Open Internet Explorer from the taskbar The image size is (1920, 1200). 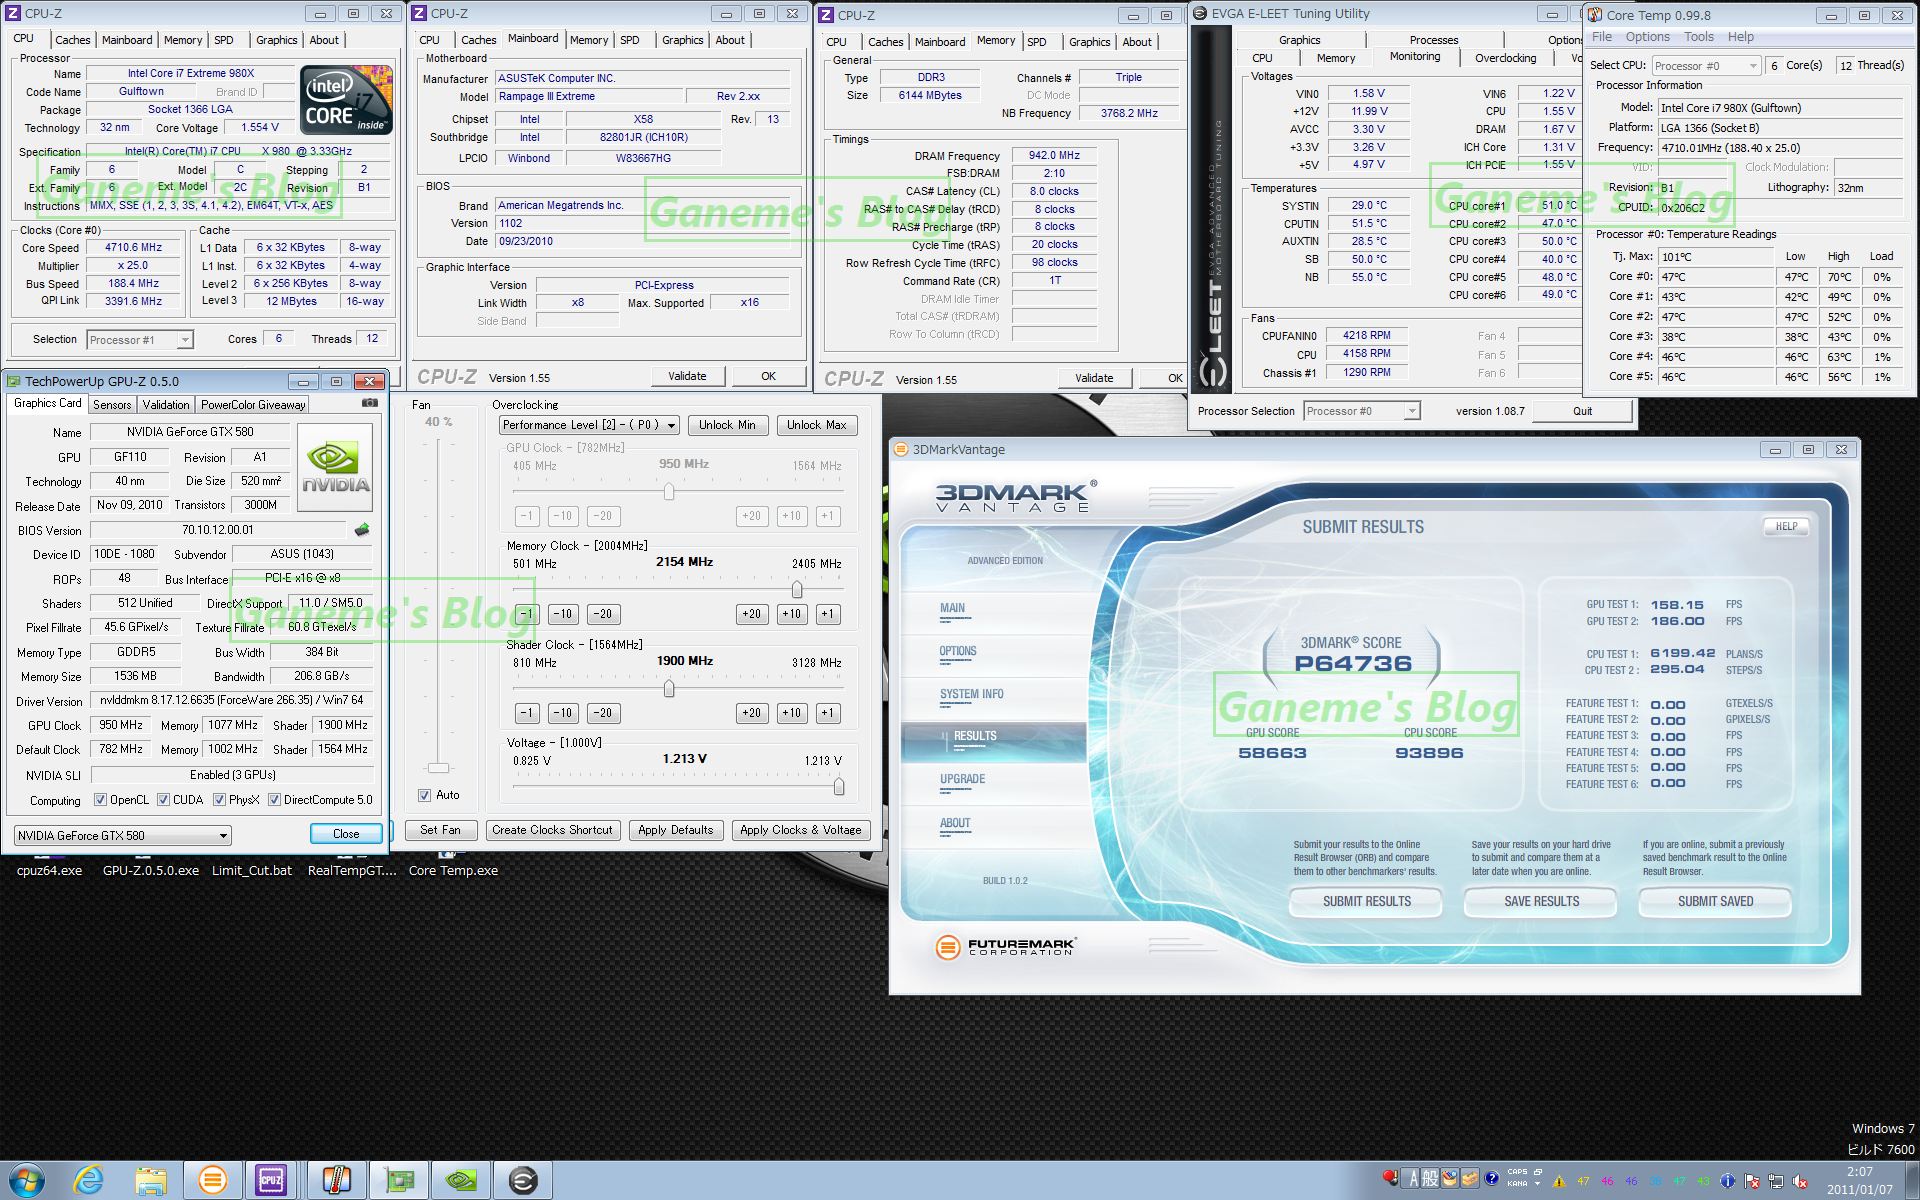[89, 1180]
